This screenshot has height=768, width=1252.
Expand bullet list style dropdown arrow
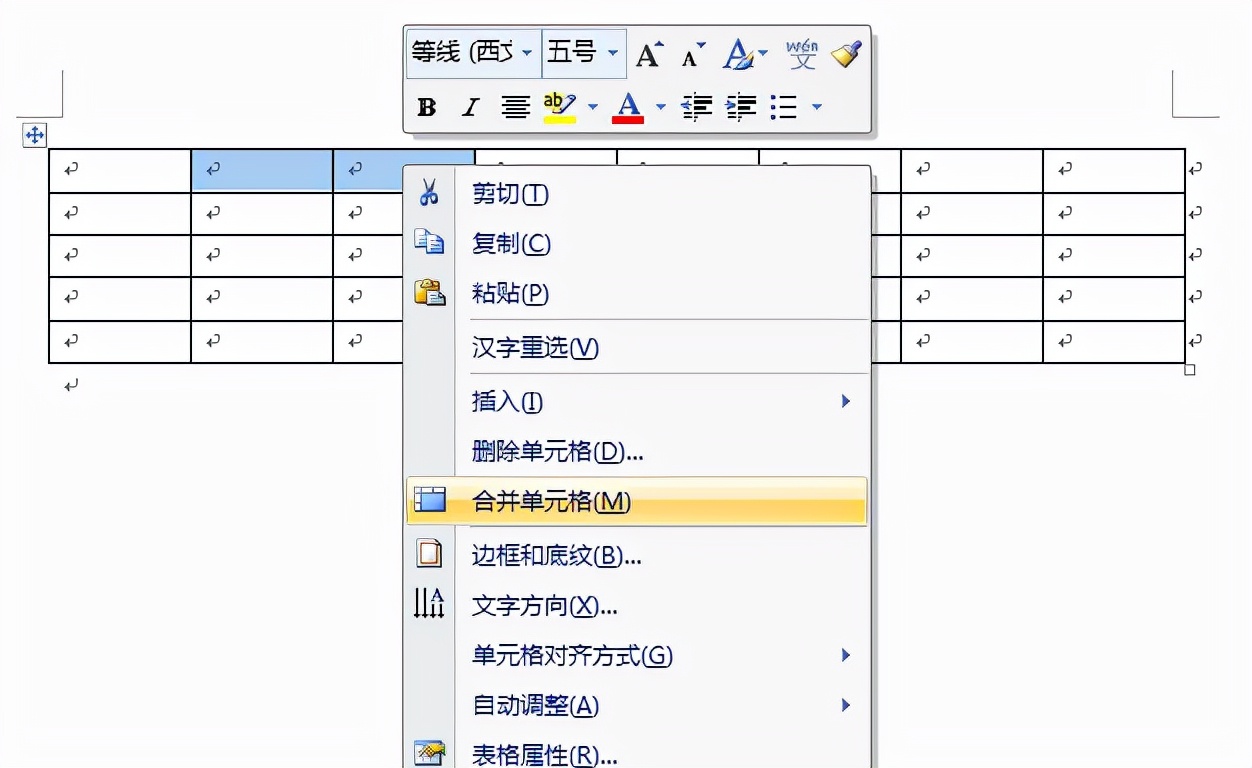817,107
